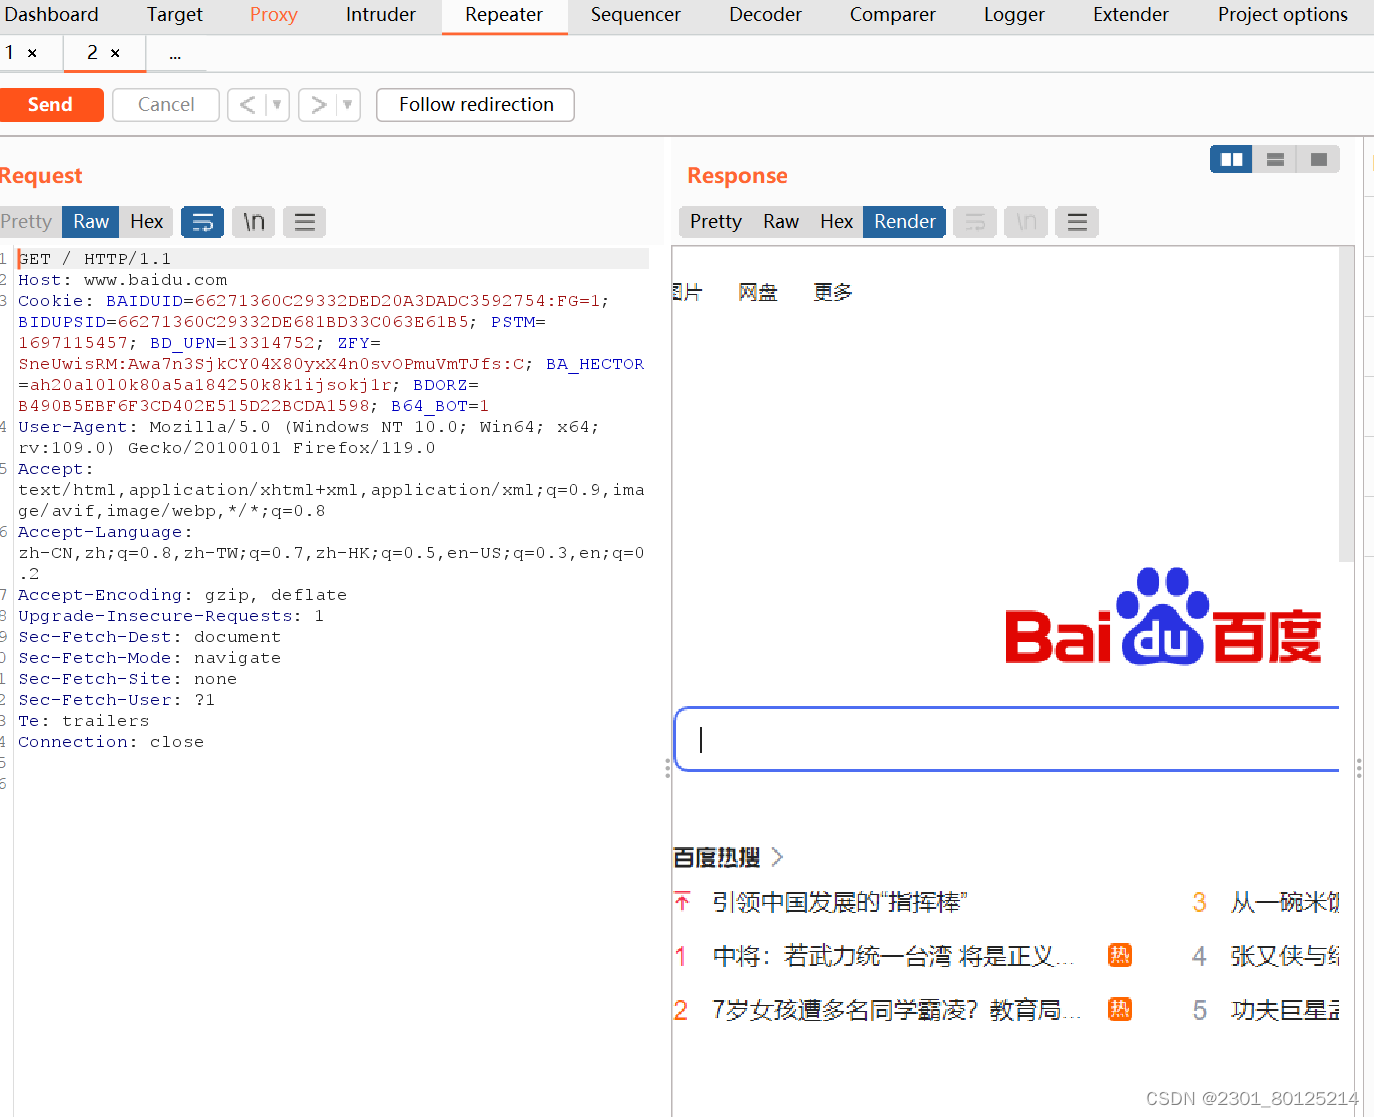
Task: Open the Sequencer tab
Action: point(636,15)
